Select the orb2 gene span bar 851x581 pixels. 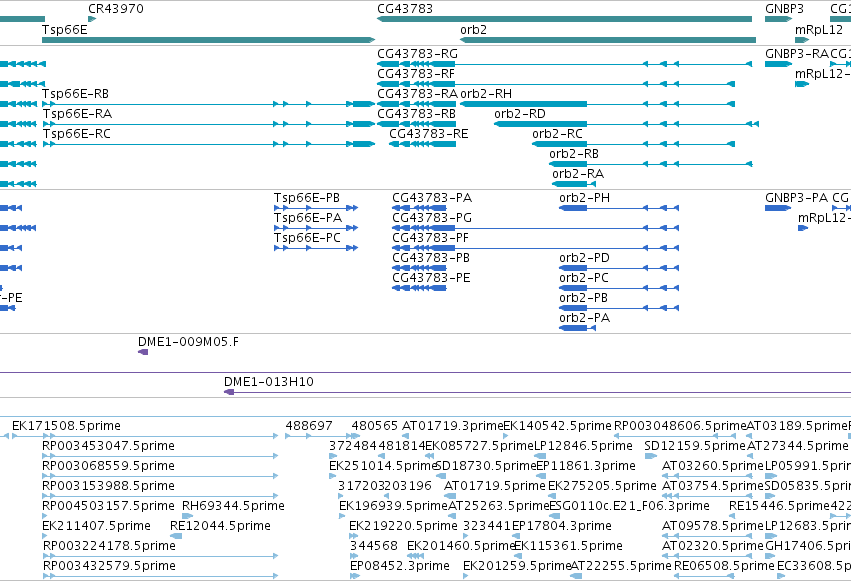(x=608, y=40)
